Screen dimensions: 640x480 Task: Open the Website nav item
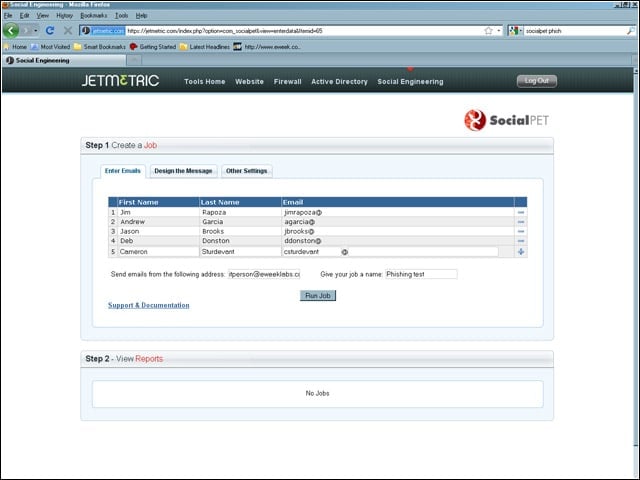[x=249, y=82]
